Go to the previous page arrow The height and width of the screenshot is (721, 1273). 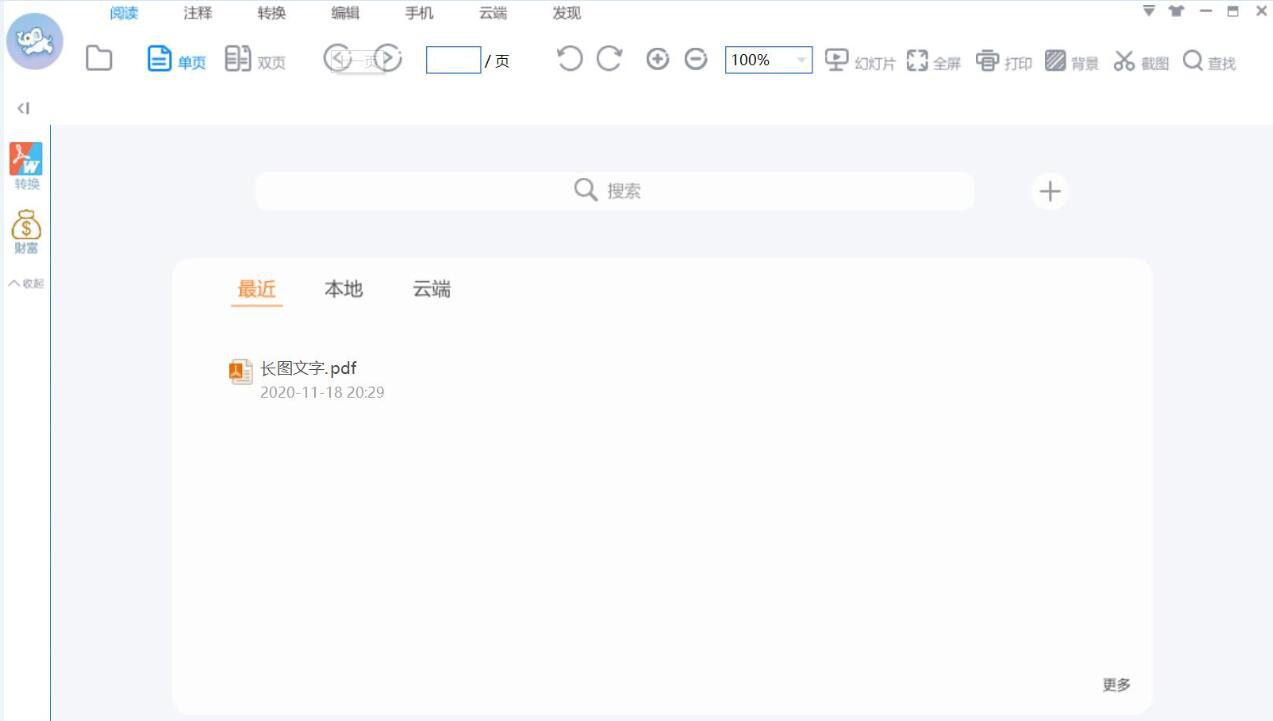(337, 59)
